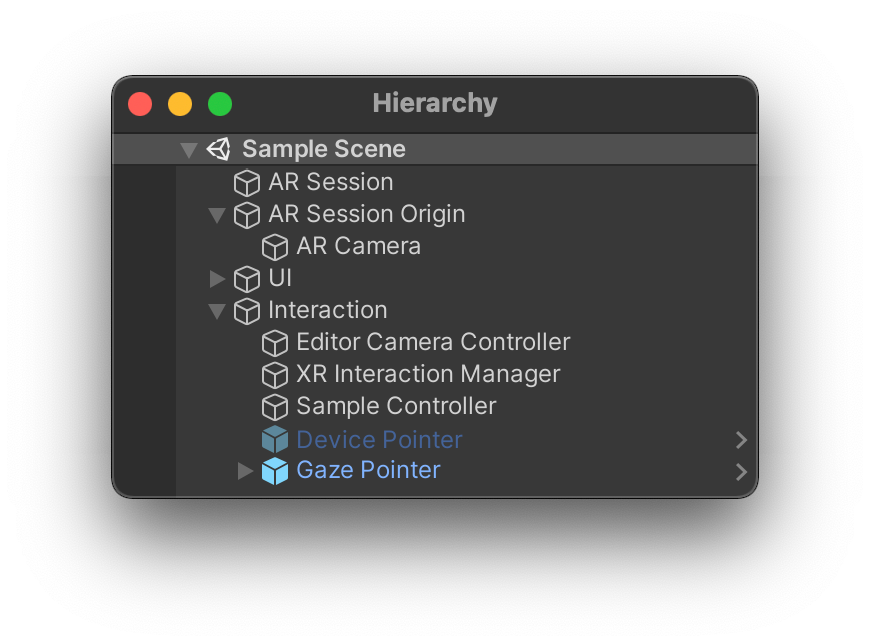The image size is (870, 636).
Task: Expand the UI game object
Action: click(x=218, y=279)
